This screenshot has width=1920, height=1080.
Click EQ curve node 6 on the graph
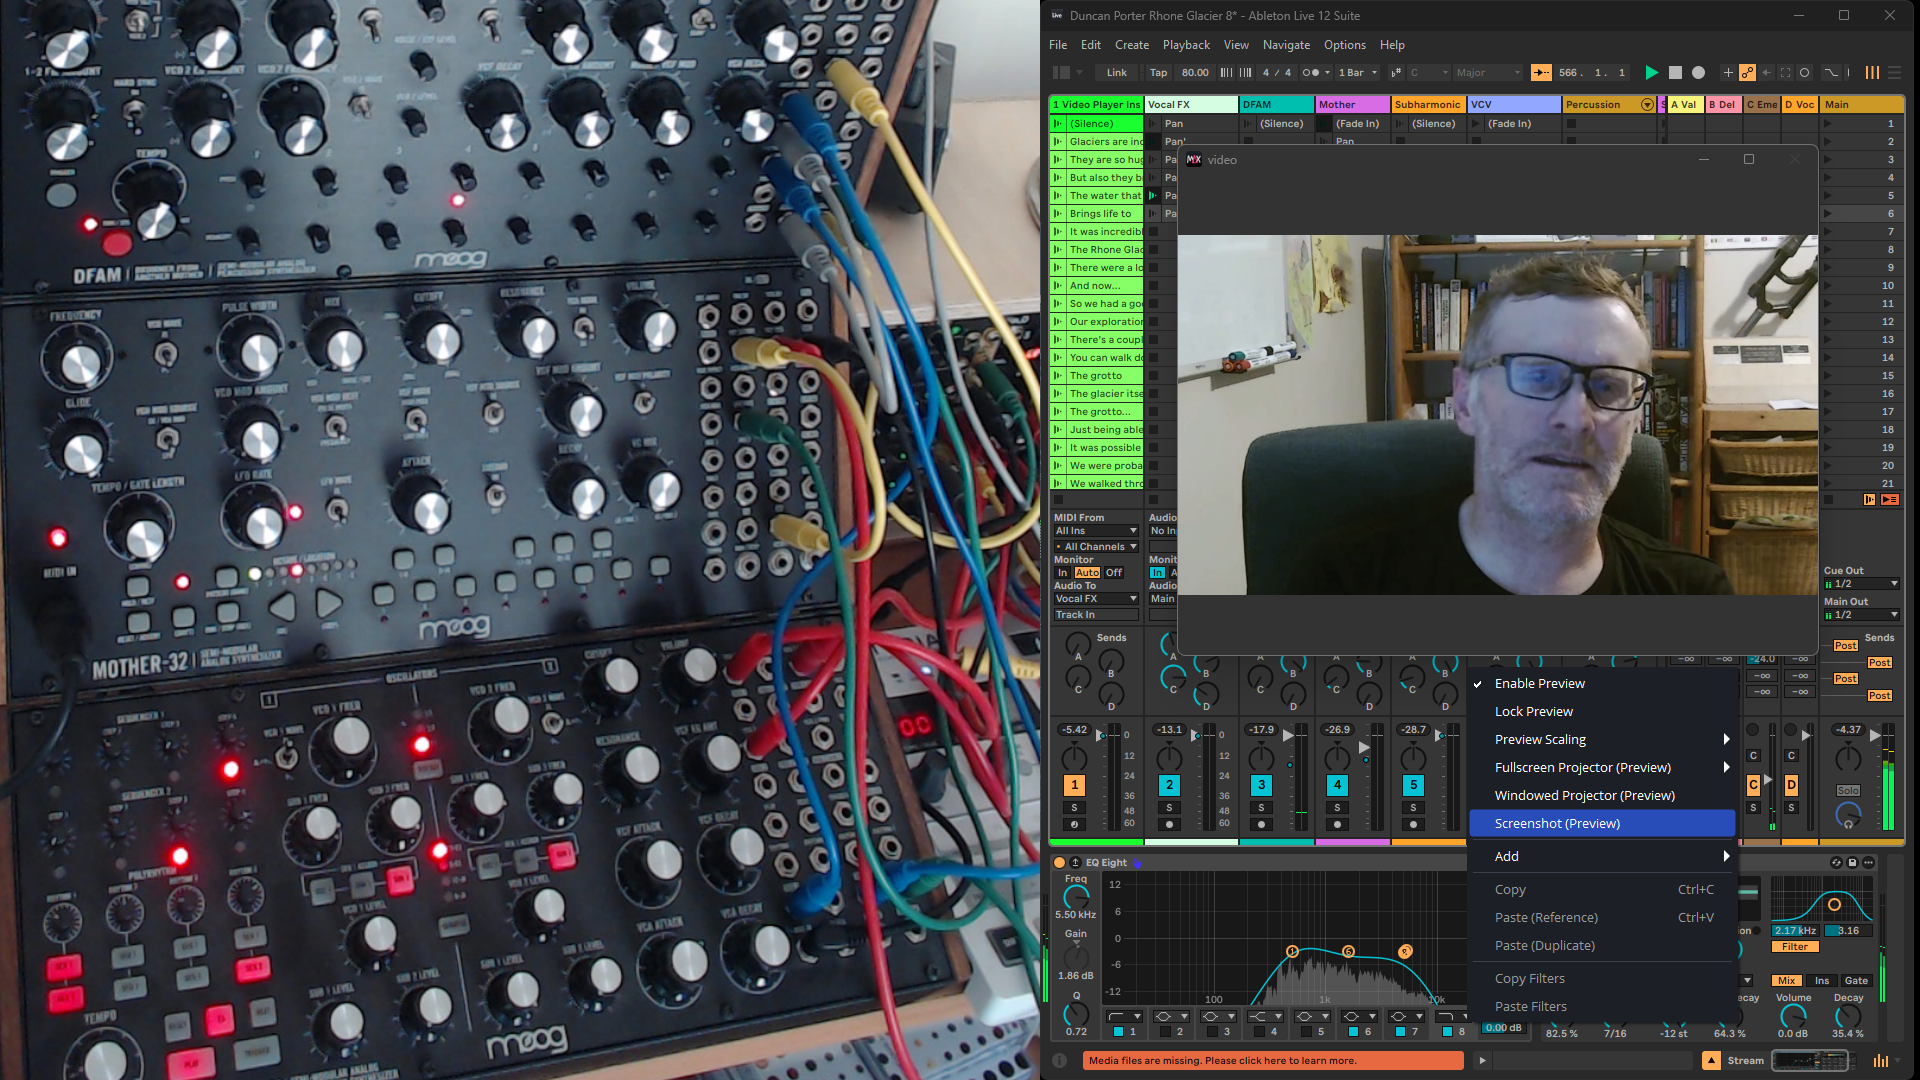(x=1348, y=951)
